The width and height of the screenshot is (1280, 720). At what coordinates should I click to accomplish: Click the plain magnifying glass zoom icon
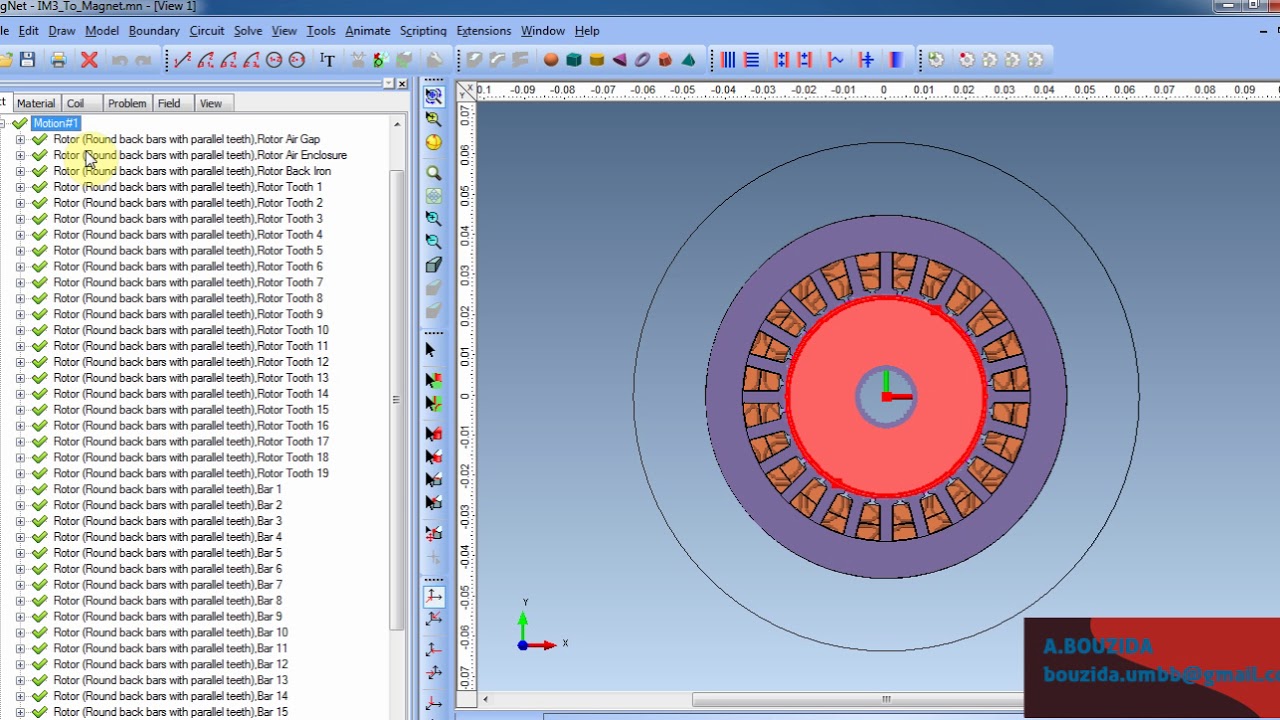pyautogui.click(x=433, y=173)
